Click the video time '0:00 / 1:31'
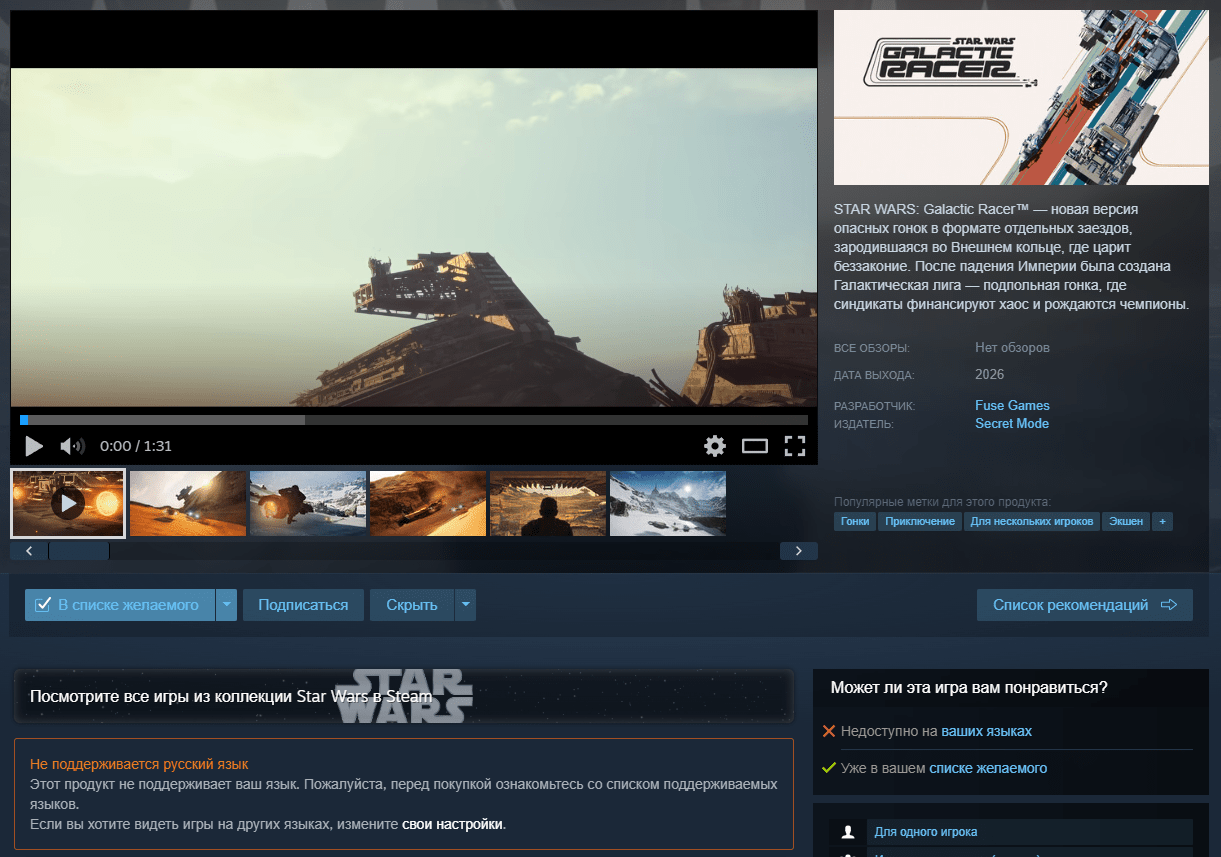The height and width of the screenshot is (857, 1221). coord(136,446)
